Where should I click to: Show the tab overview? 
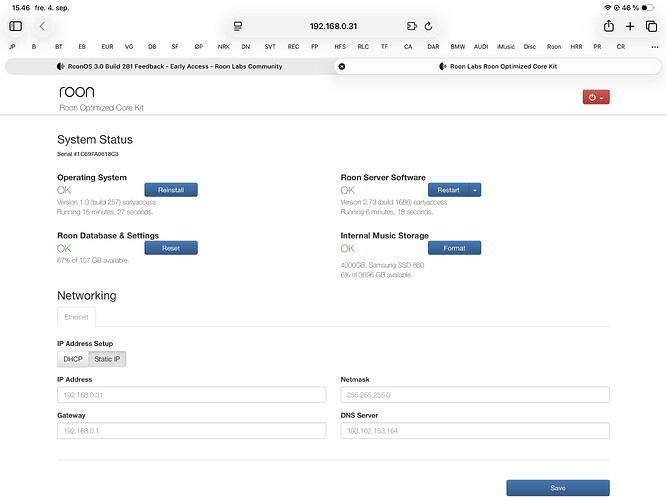tap(651, 26)
